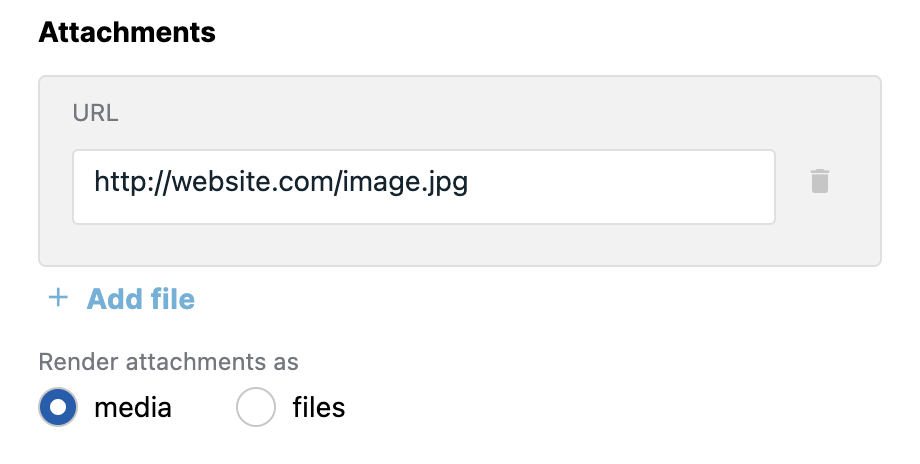Click the URL label above the field

(x=95, y=113)
